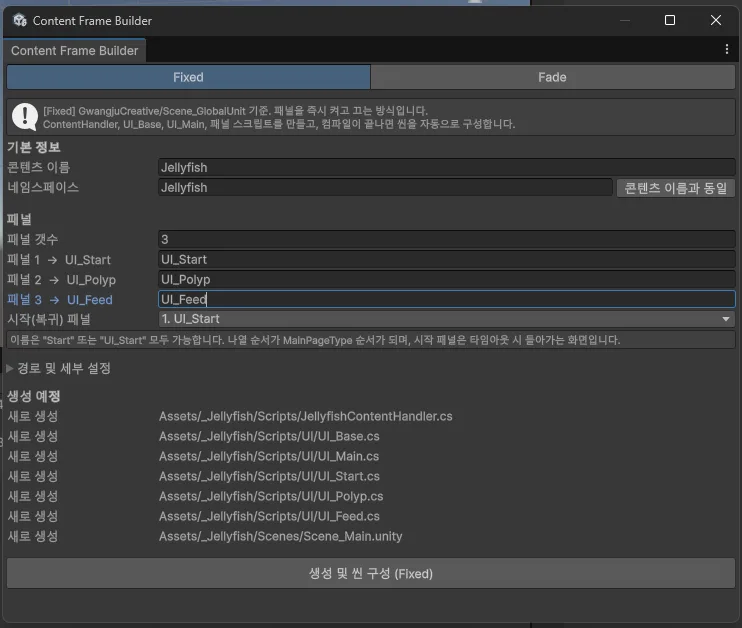Click the UI_Base.cs path text
The height and width of the screenshot is (628, 742).
(269, 436)
